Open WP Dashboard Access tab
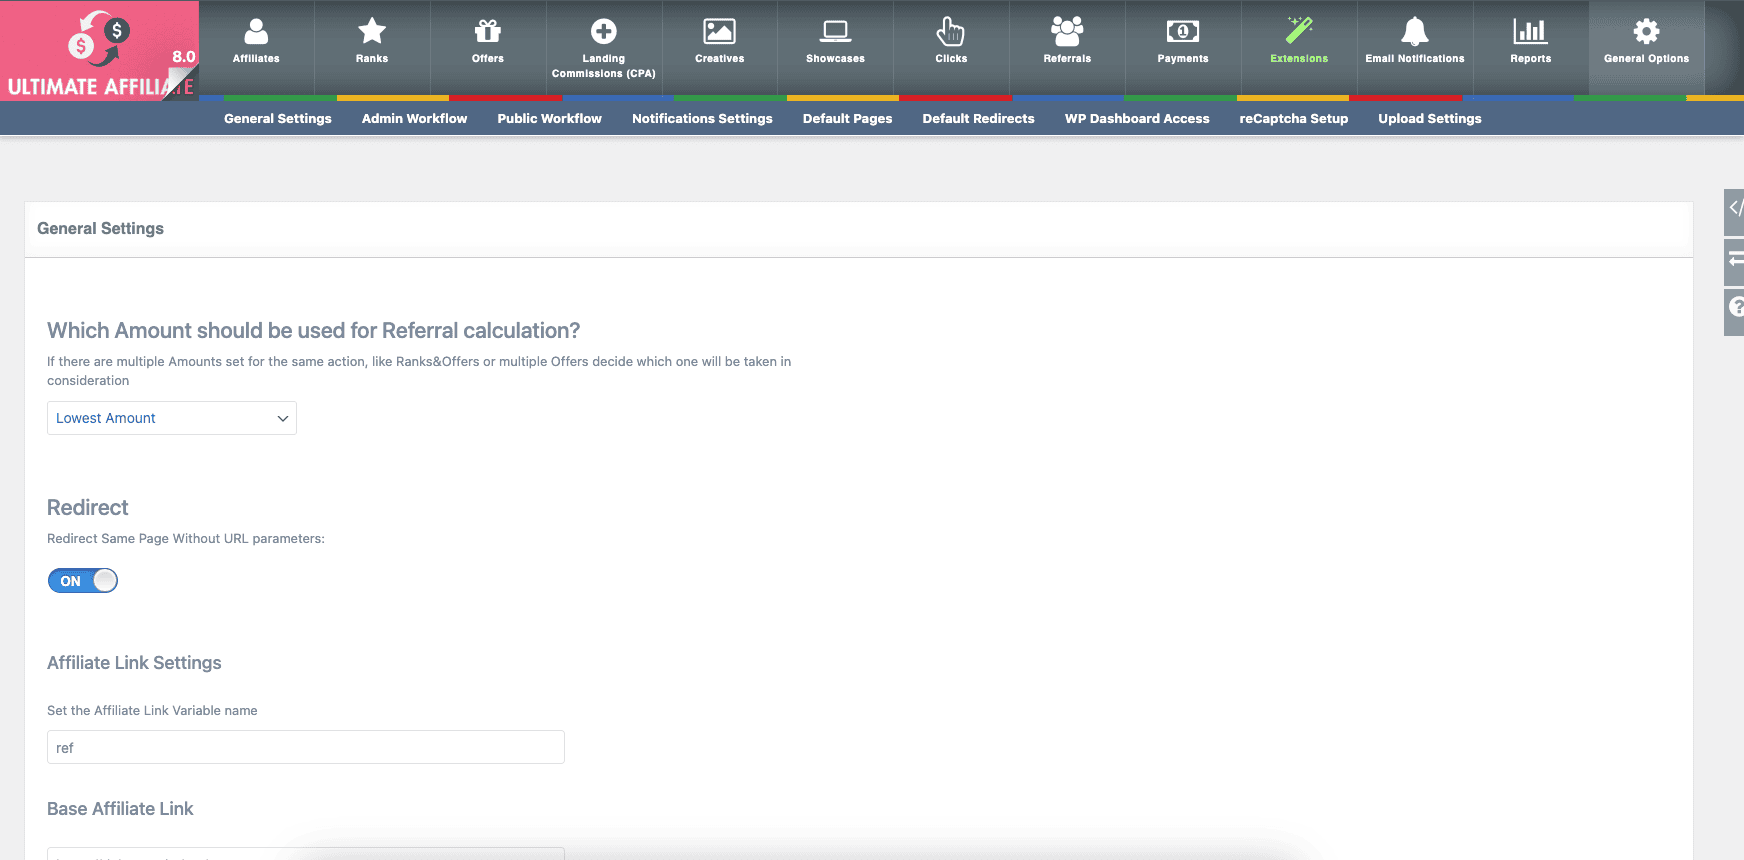 point(1137,118)
